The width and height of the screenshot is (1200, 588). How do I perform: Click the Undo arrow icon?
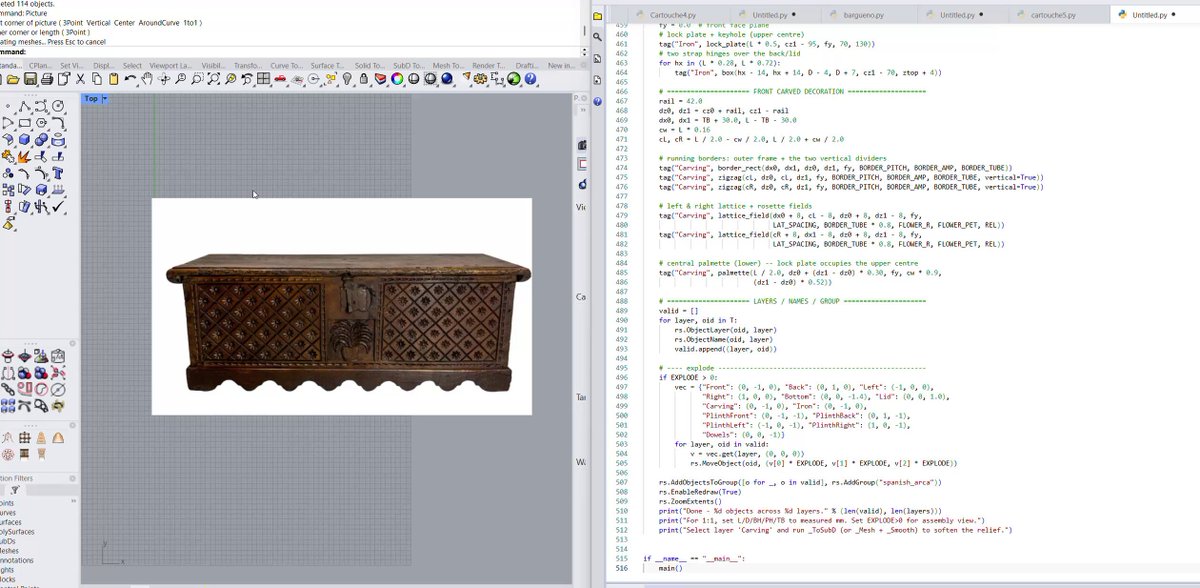pos(130,79)
